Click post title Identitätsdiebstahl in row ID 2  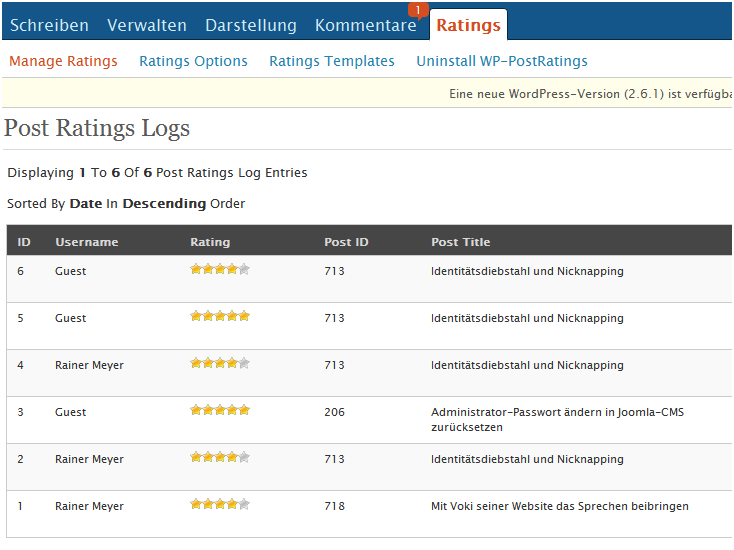pos(527,460)
